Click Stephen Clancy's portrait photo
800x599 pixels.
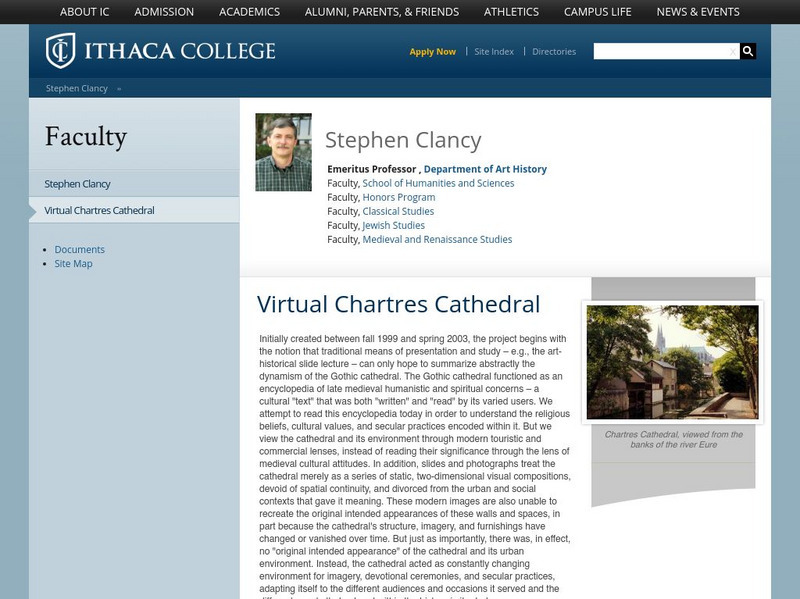coord(283,152)
